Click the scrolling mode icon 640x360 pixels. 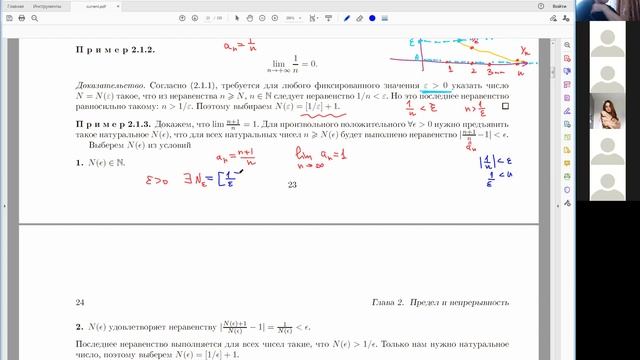329,18
